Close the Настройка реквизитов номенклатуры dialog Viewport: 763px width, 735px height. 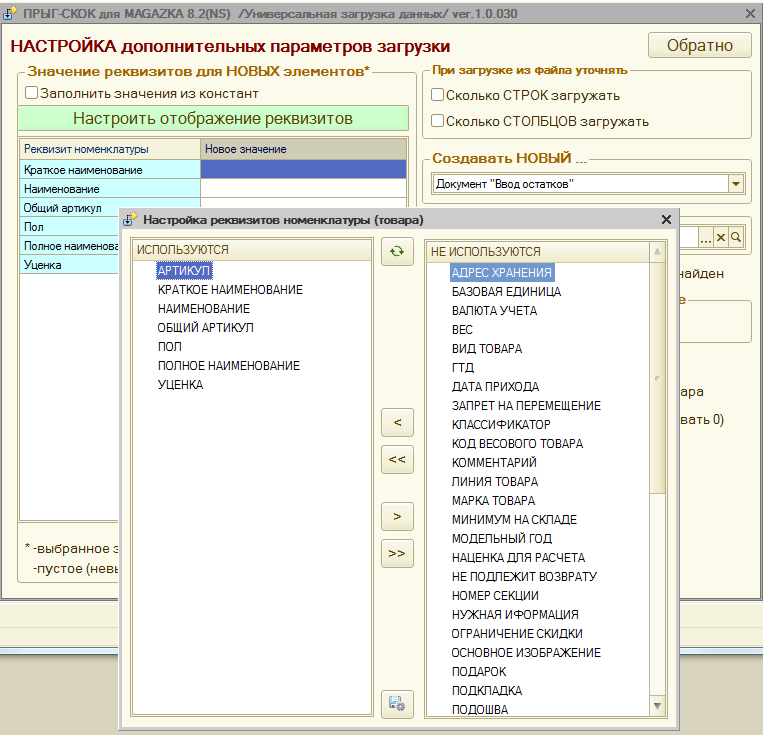[x=666, y=220]
